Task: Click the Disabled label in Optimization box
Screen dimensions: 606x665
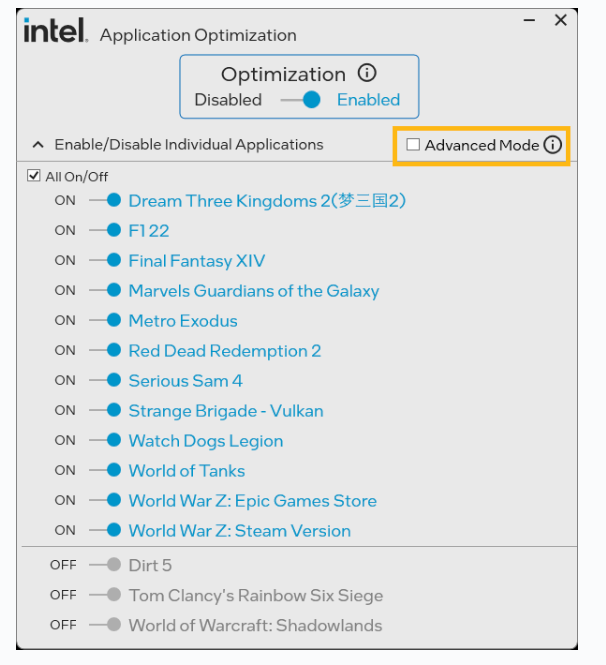Action: [228, 100]
